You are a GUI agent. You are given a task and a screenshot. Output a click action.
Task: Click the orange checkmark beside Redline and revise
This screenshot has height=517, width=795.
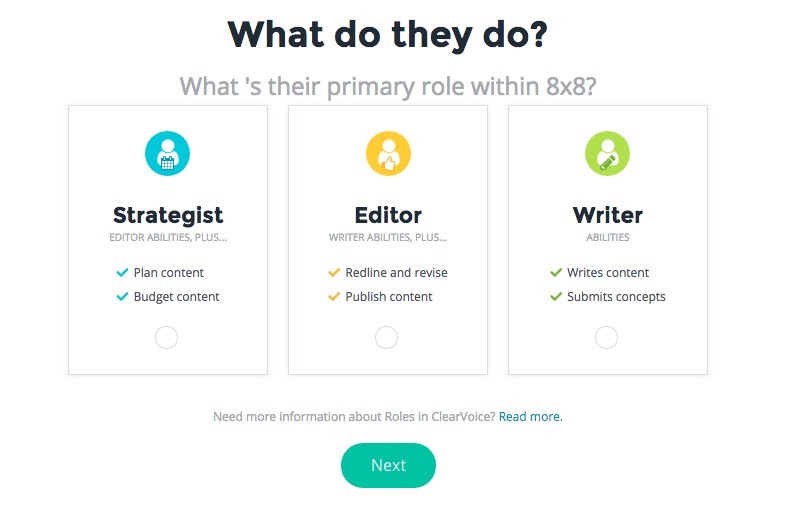coord(334,273)
